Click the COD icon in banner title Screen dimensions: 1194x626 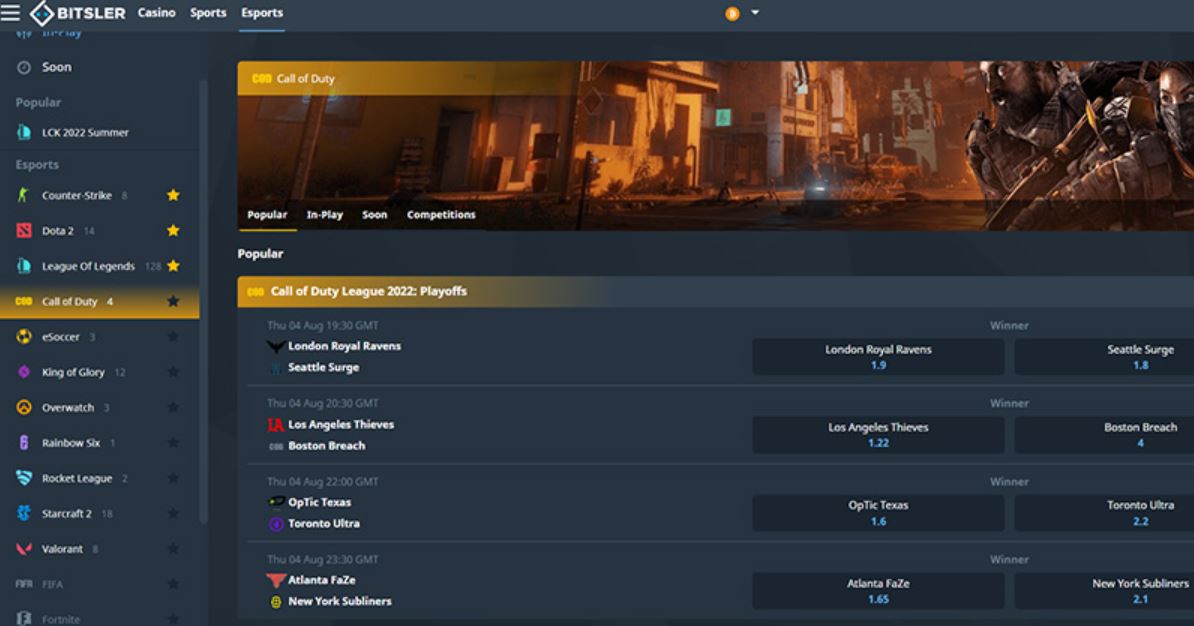pos(262,78)
